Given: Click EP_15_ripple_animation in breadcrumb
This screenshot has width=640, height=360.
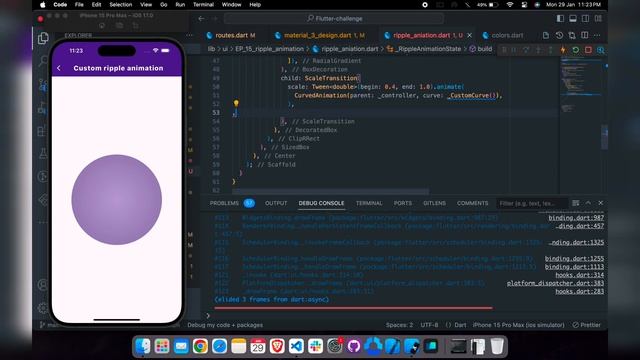Looking at the screenshot, I should [x=269, y=49].
